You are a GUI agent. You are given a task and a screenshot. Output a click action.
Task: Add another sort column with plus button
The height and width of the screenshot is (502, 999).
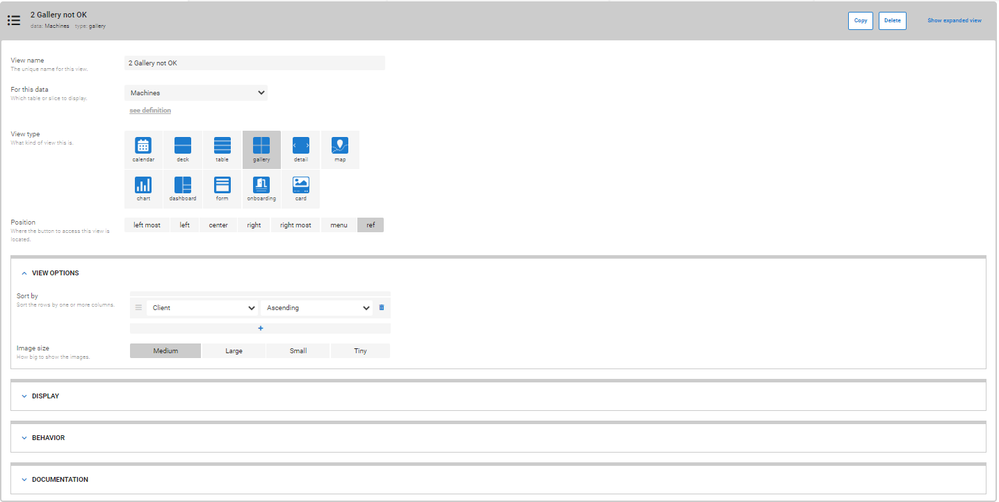[261, 329]
